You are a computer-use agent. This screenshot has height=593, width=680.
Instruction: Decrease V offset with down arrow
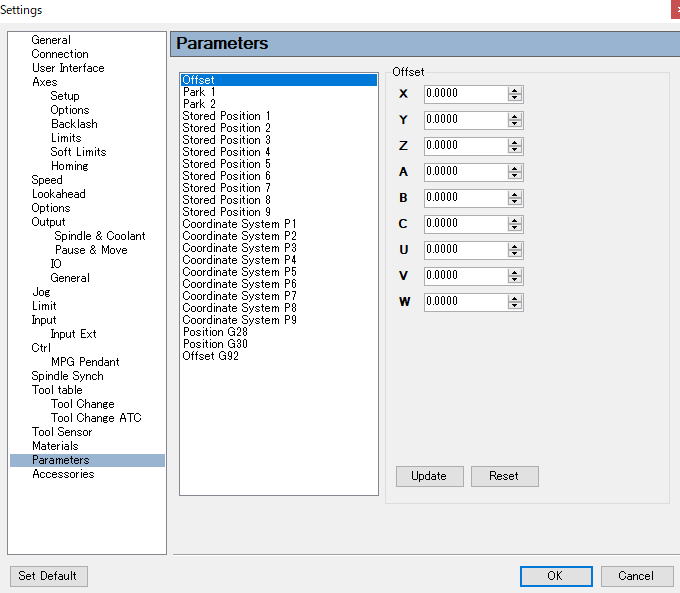click(x=515, y=280)
